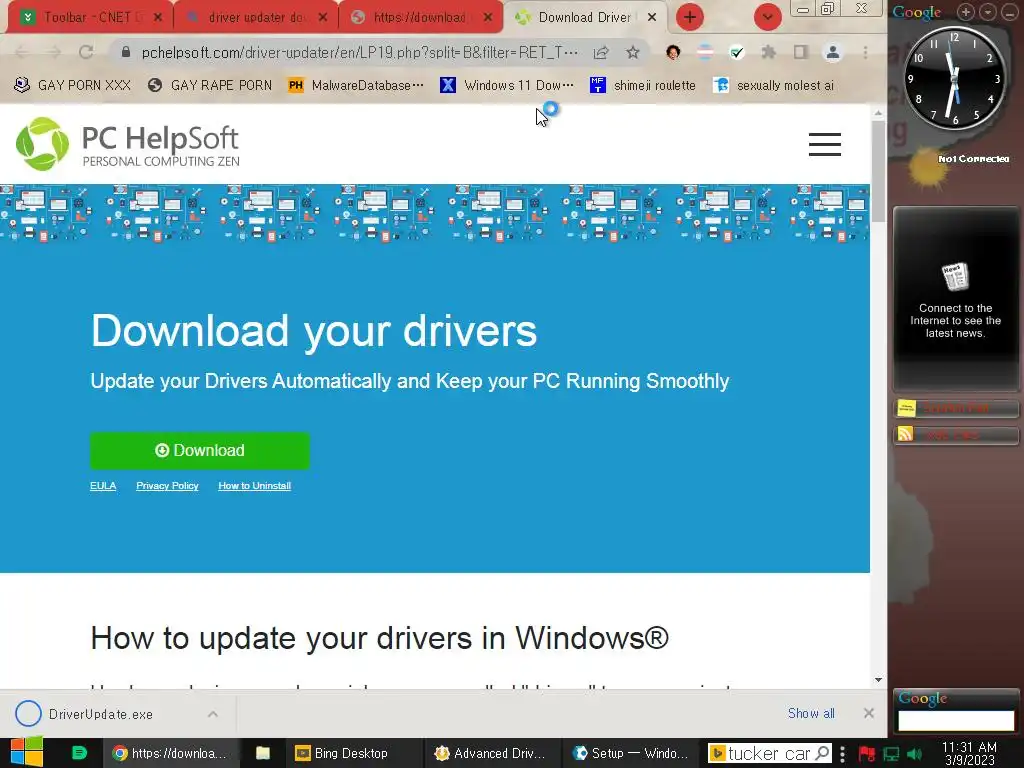Click the browser back arrow
Image resolution: width=1024 pixels, height=768 pixels.
(x=22, y=52)
